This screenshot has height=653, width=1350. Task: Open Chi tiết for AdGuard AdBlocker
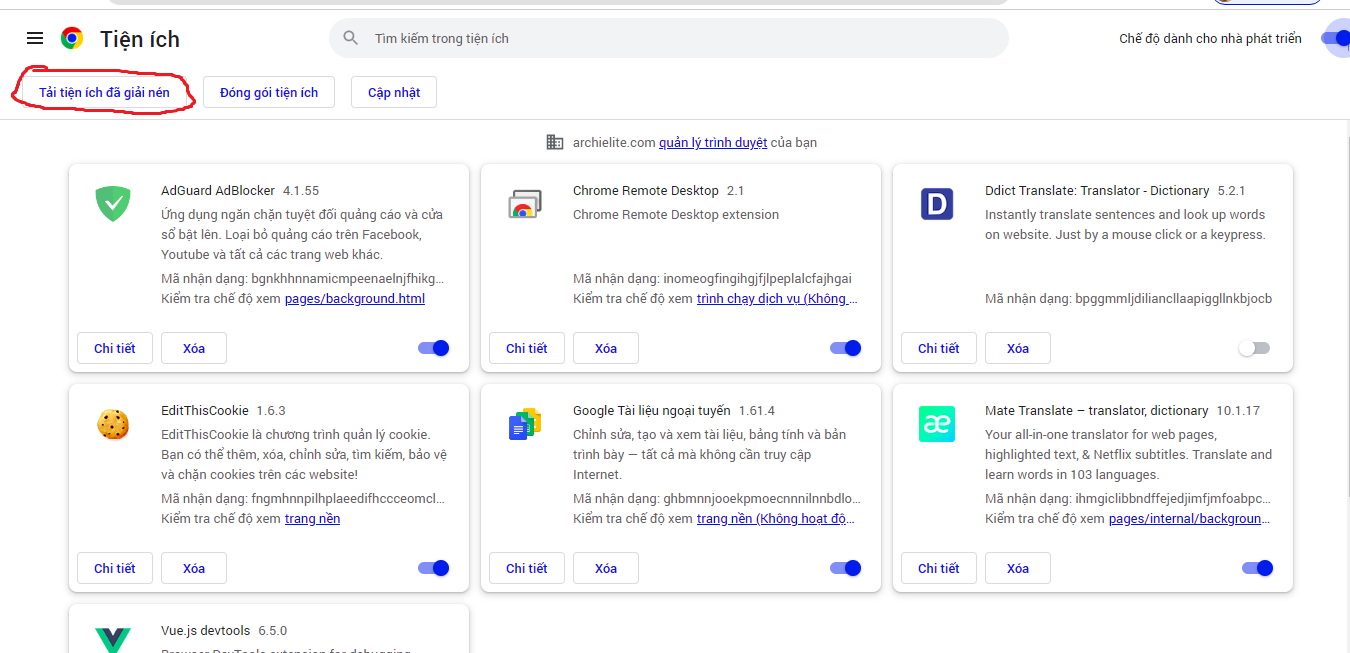(115, 348)
